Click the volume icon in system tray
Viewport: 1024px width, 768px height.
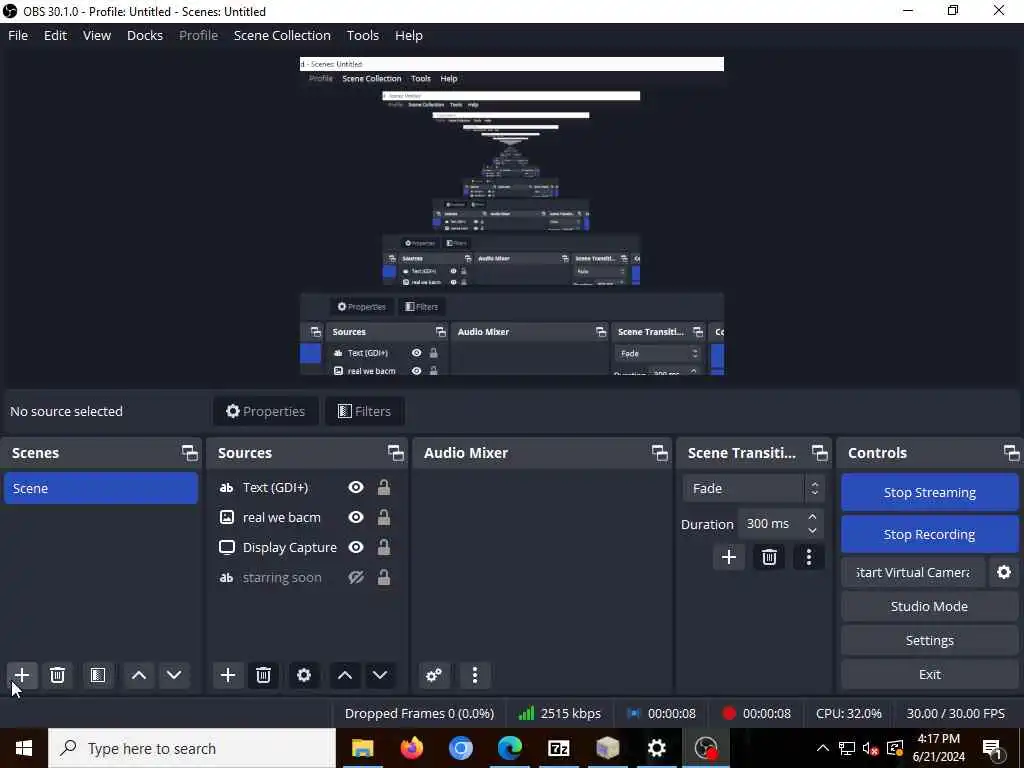pos(870,748)
